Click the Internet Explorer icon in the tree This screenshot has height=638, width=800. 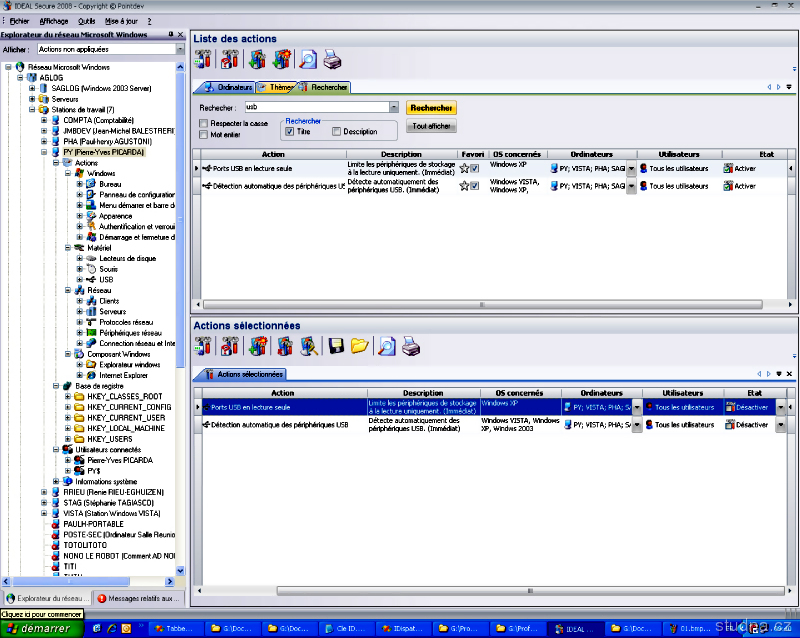point(91,375)
